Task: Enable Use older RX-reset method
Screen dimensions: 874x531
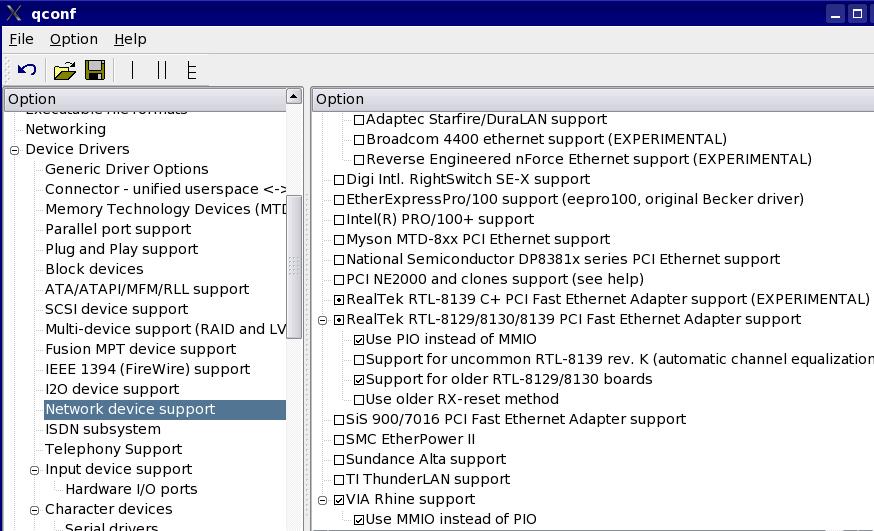Action: [359, 400]
